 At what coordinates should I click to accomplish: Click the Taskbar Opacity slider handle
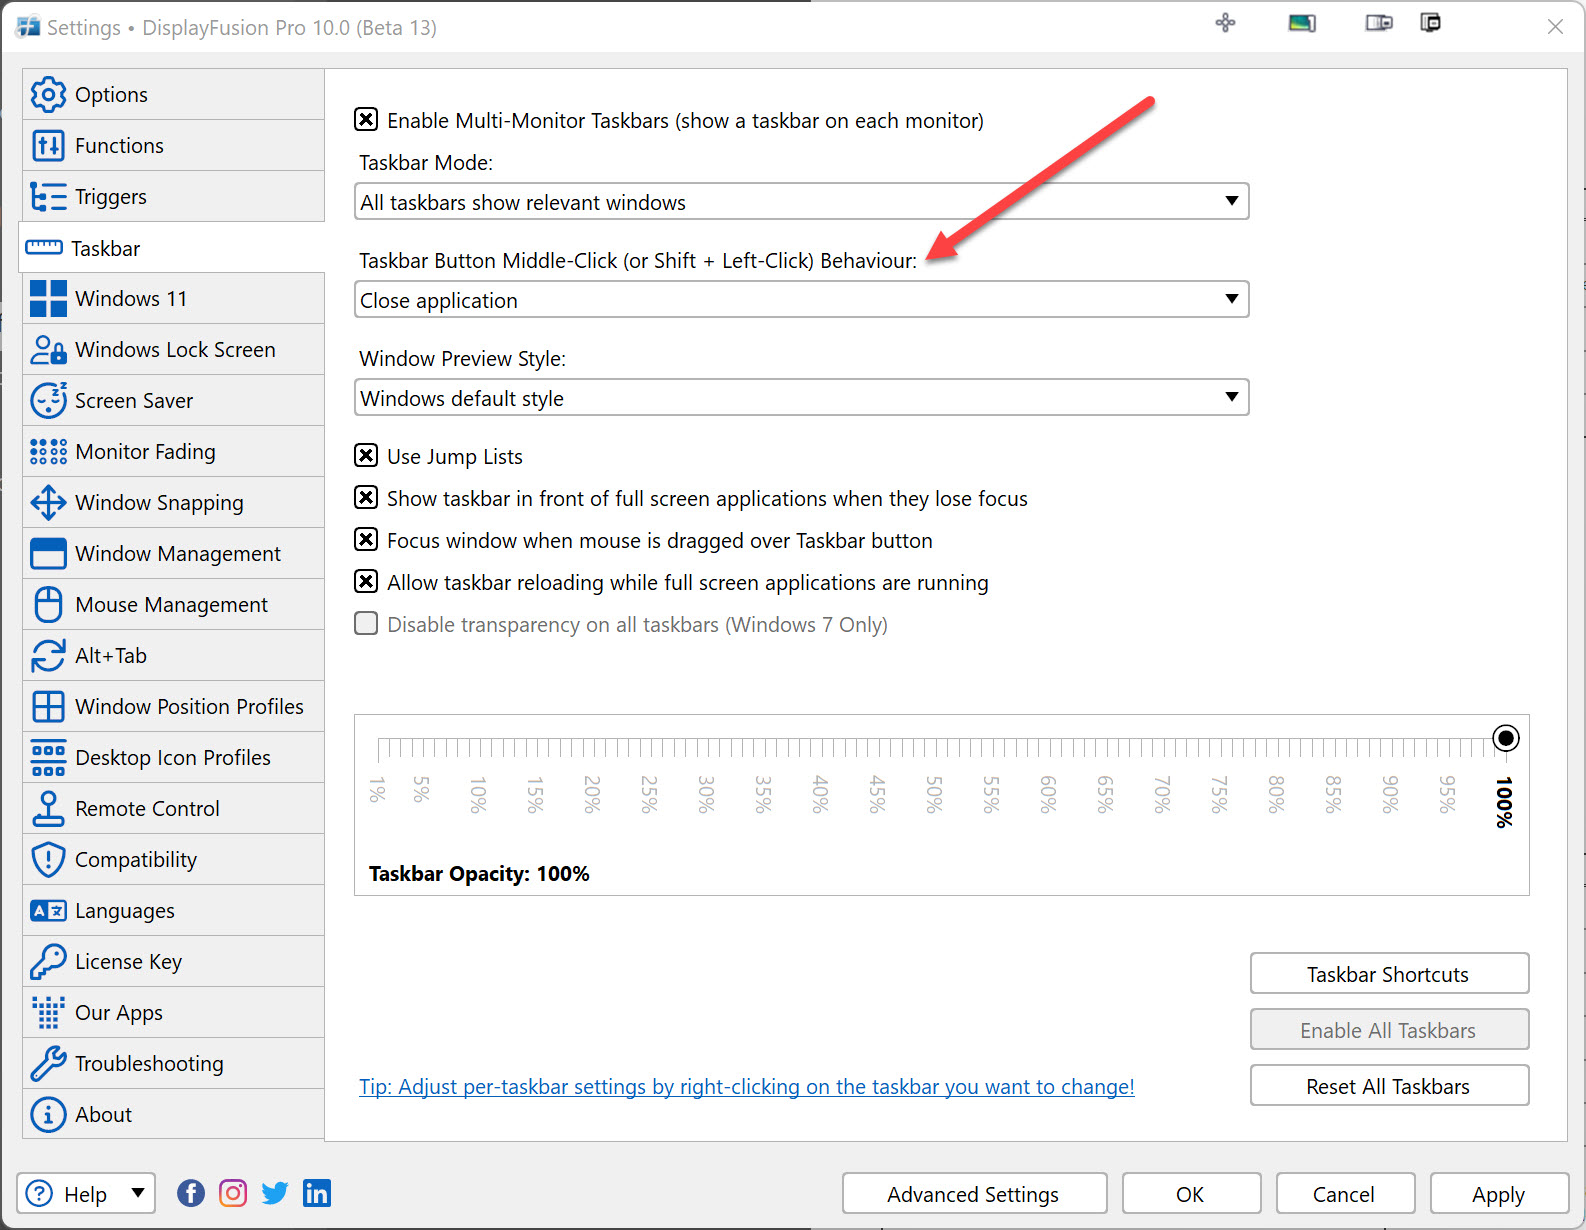click(x=1505, y=738)
